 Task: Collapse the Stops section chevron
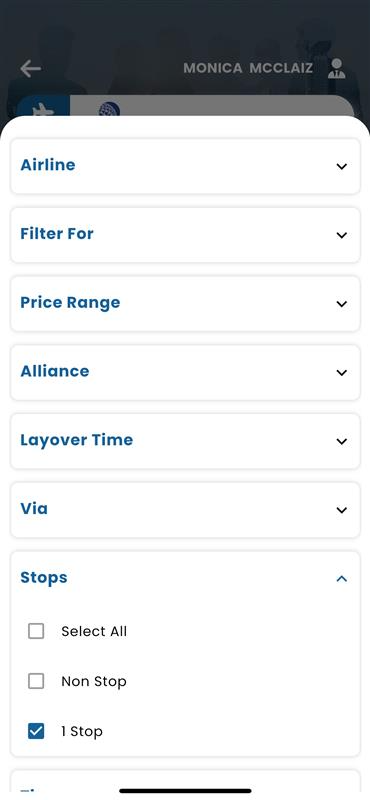point(341,579)
